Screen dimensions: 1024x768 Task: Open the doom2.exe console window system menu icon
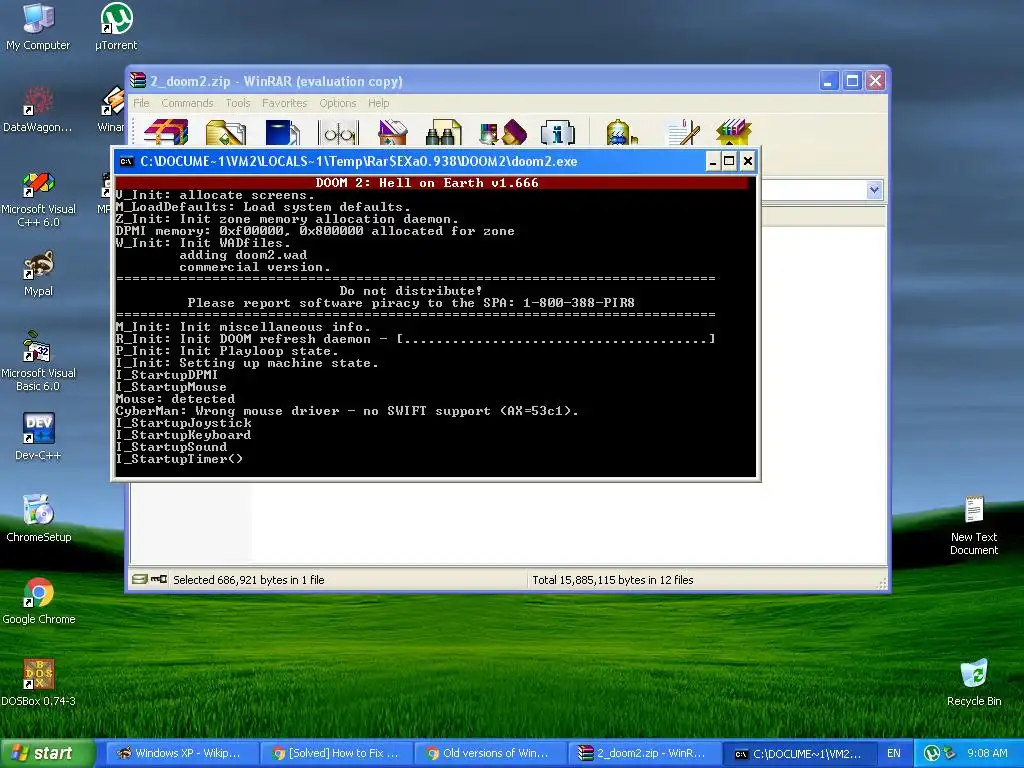(x=127, y=161)
